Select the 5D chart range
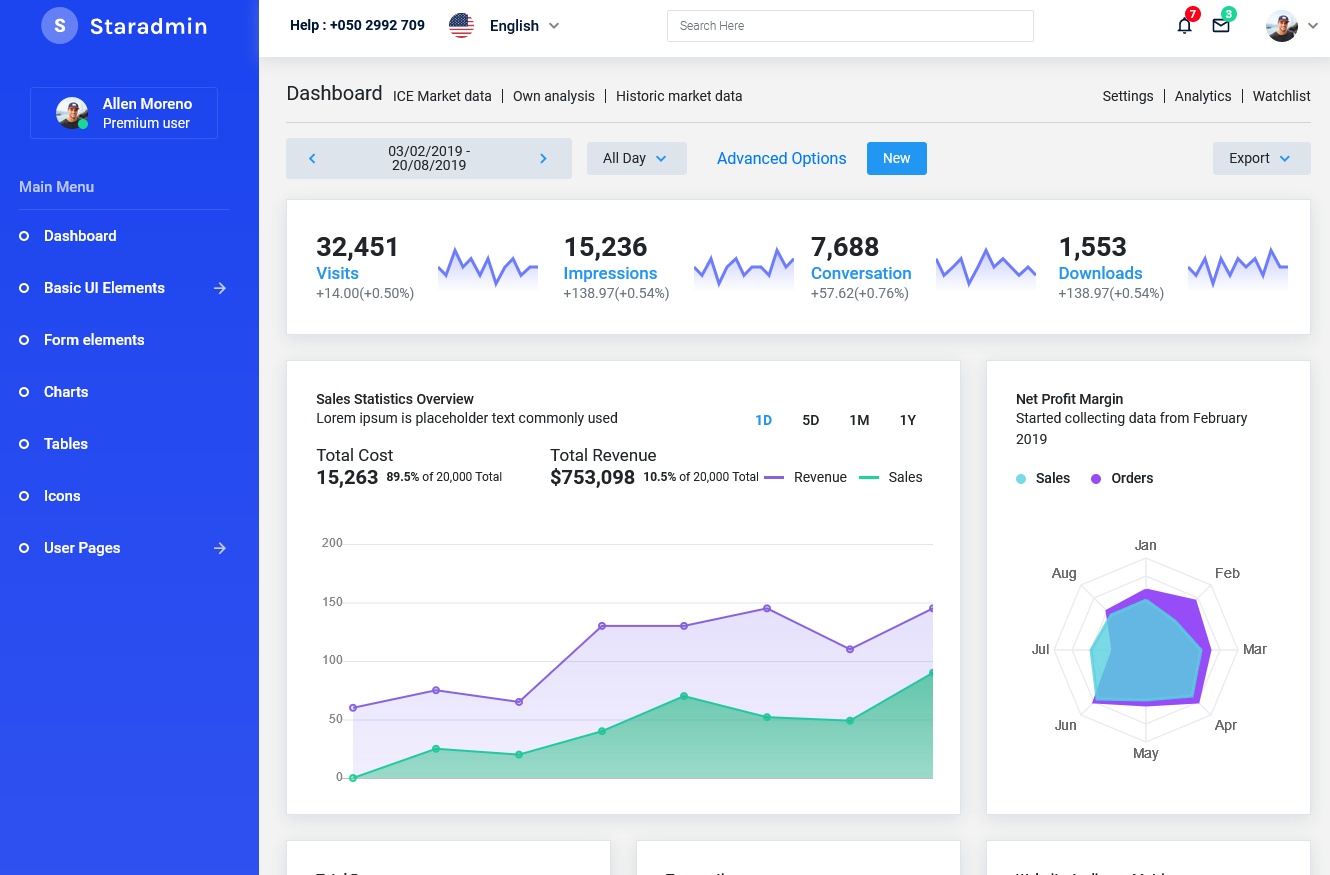Image resolution: width=1330 pixels, height=875 pixels. pos(811,420)
